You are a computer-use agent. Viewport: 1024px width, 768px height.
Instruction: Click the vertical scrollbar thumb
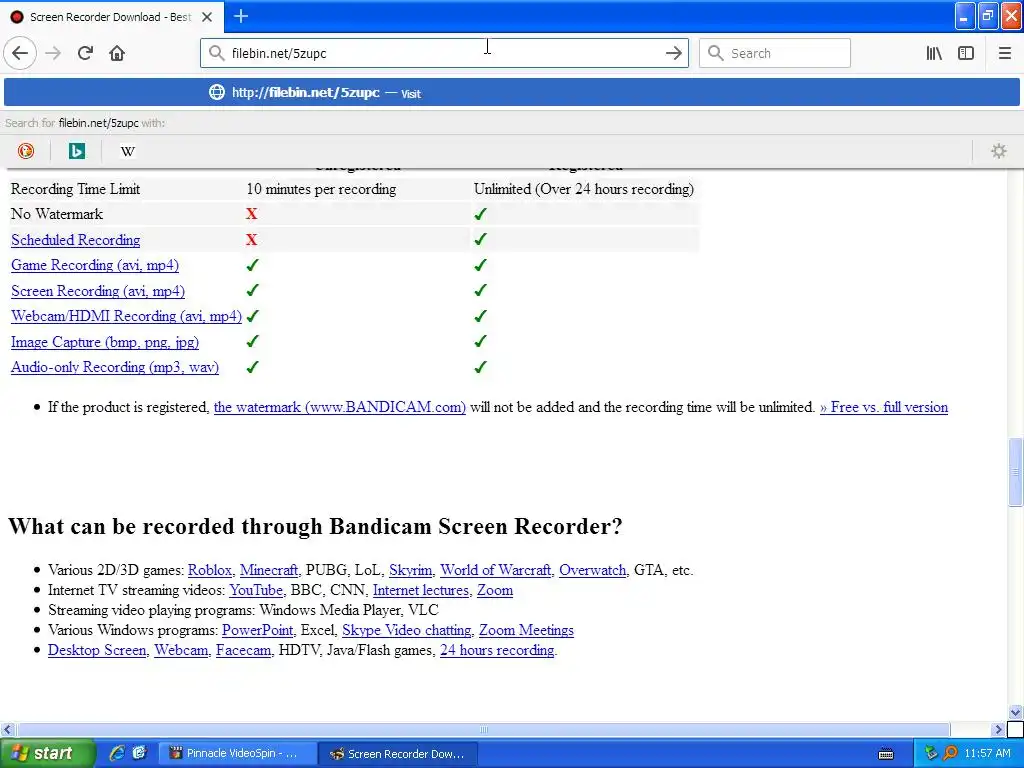pos(1016,472)
